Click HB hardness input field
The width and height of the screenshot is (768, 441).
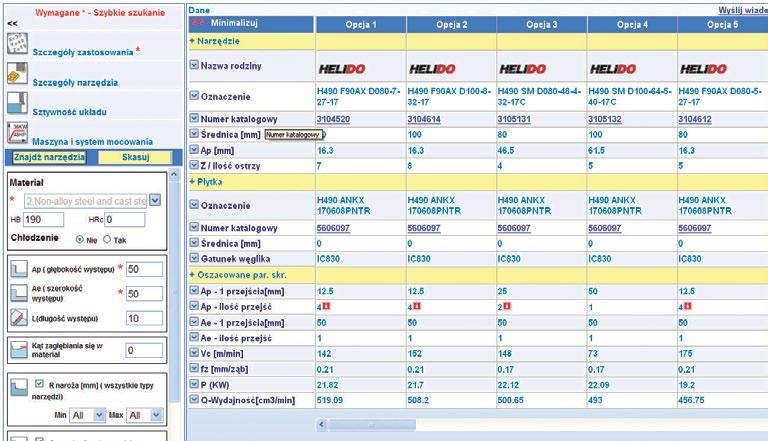[x=43, y=220]
